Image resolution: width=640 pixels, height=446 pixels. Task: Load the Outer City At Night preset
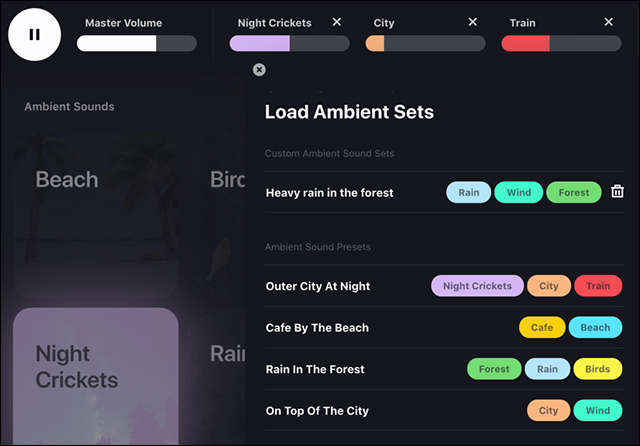[x=318, y=286]
